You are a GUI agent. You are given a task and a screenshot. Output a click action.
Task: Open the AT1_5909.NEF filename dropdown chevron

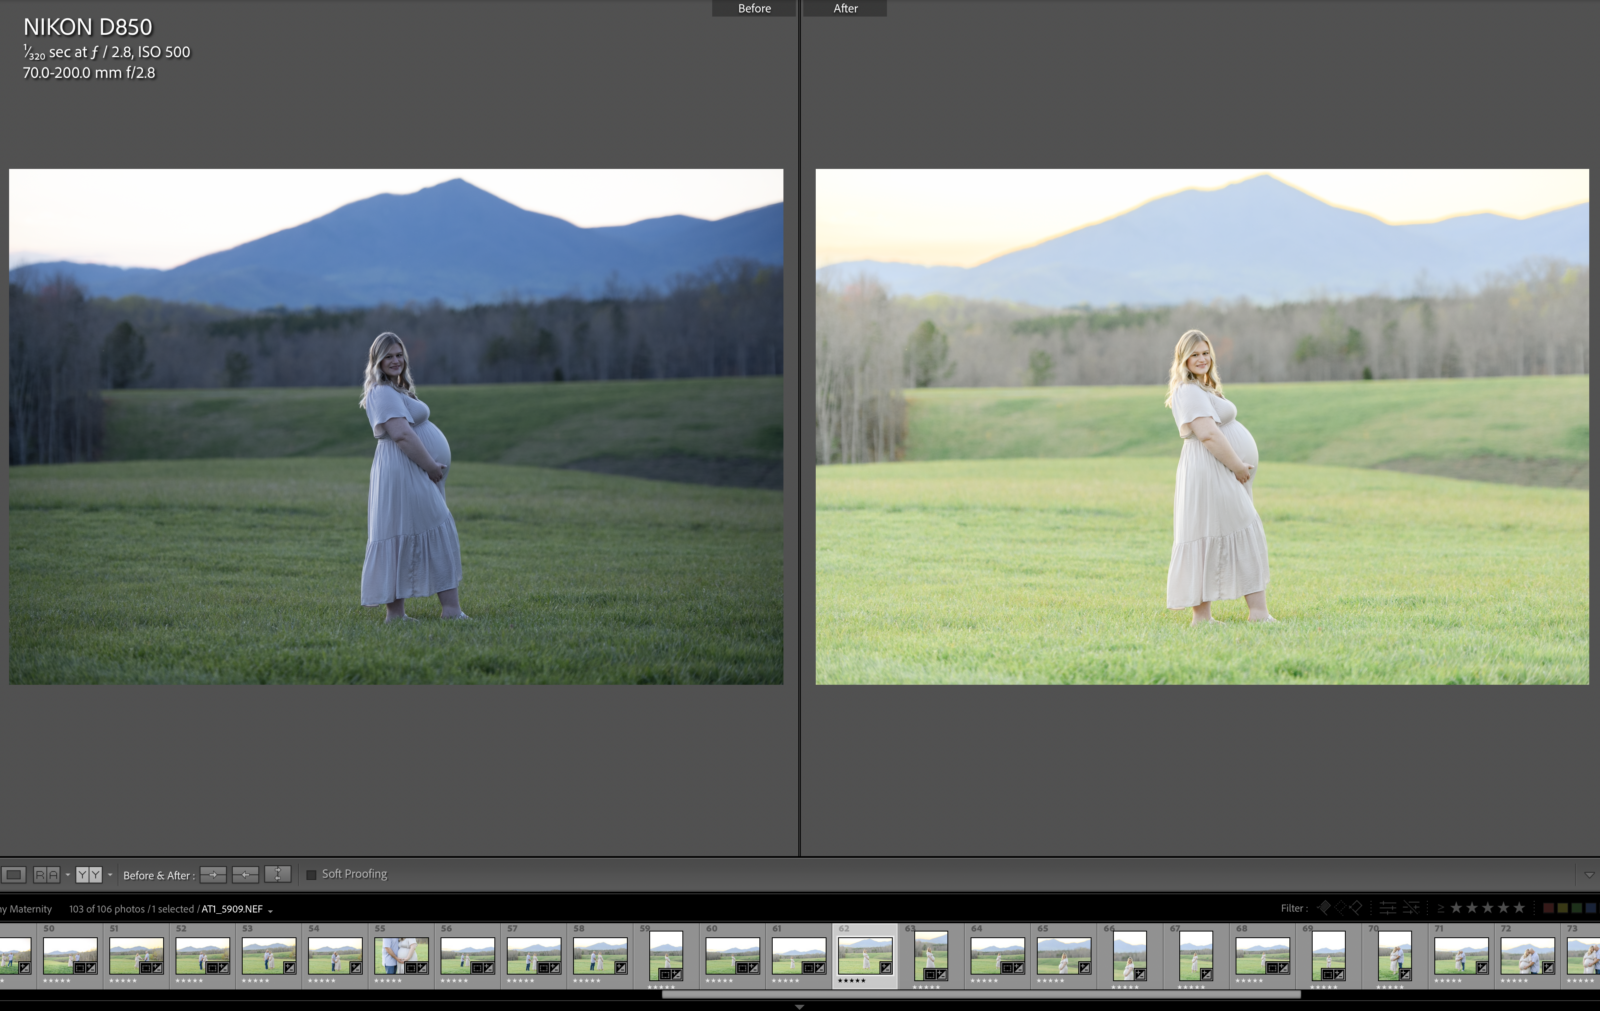tap(268, 909)
